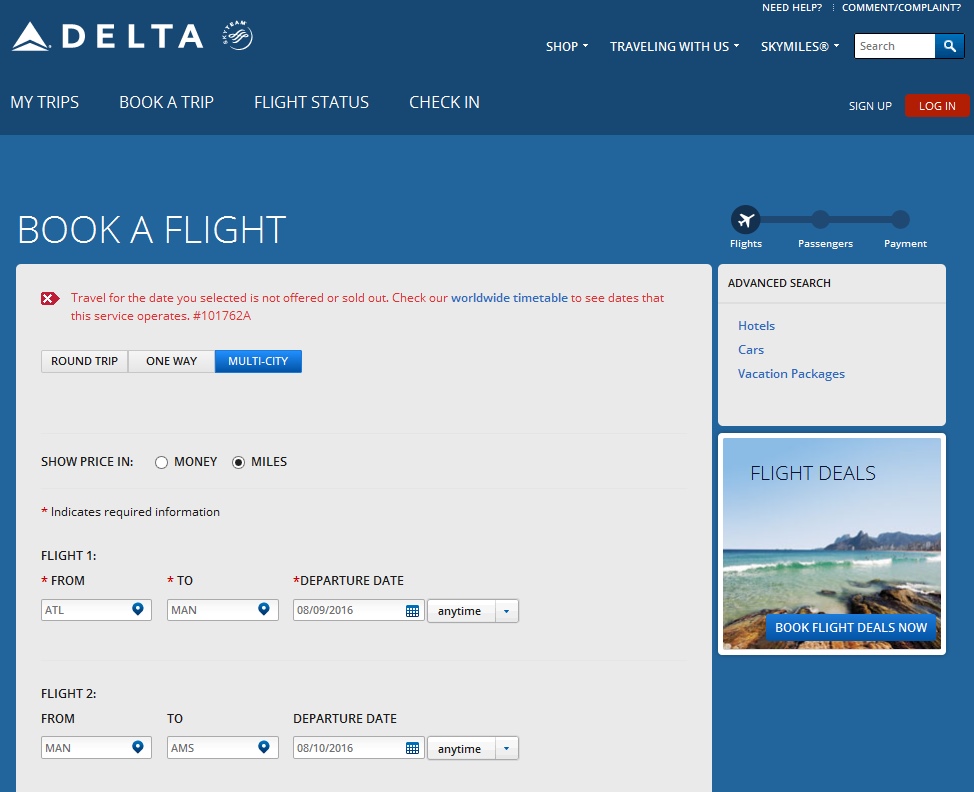Image resolution: width=974 pixels, height=792 pixels.
Task: Switch to ONE WAY trip type
Action: coord(171,361)
